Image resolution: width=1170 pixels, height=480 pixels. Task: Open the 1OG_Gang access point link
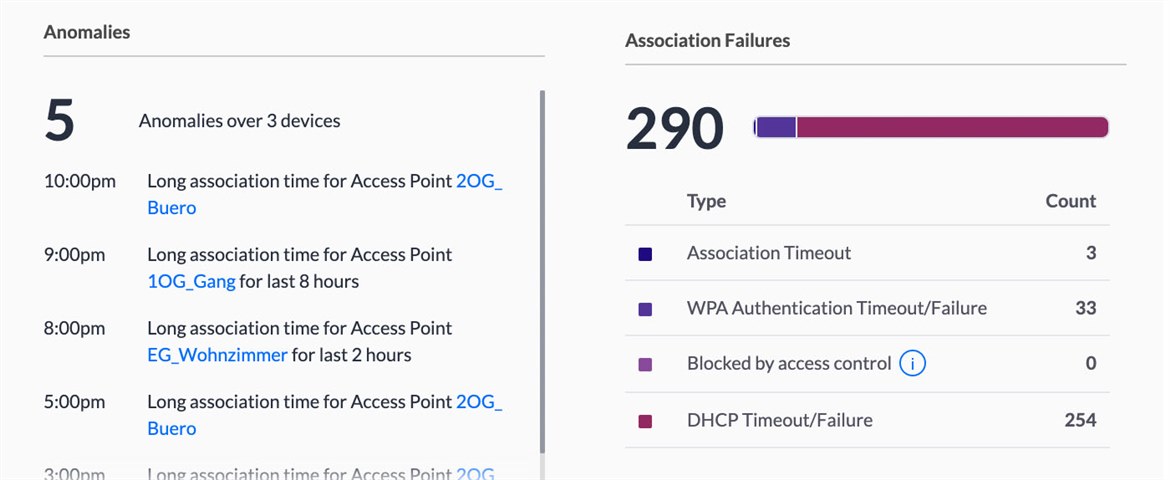191,281
